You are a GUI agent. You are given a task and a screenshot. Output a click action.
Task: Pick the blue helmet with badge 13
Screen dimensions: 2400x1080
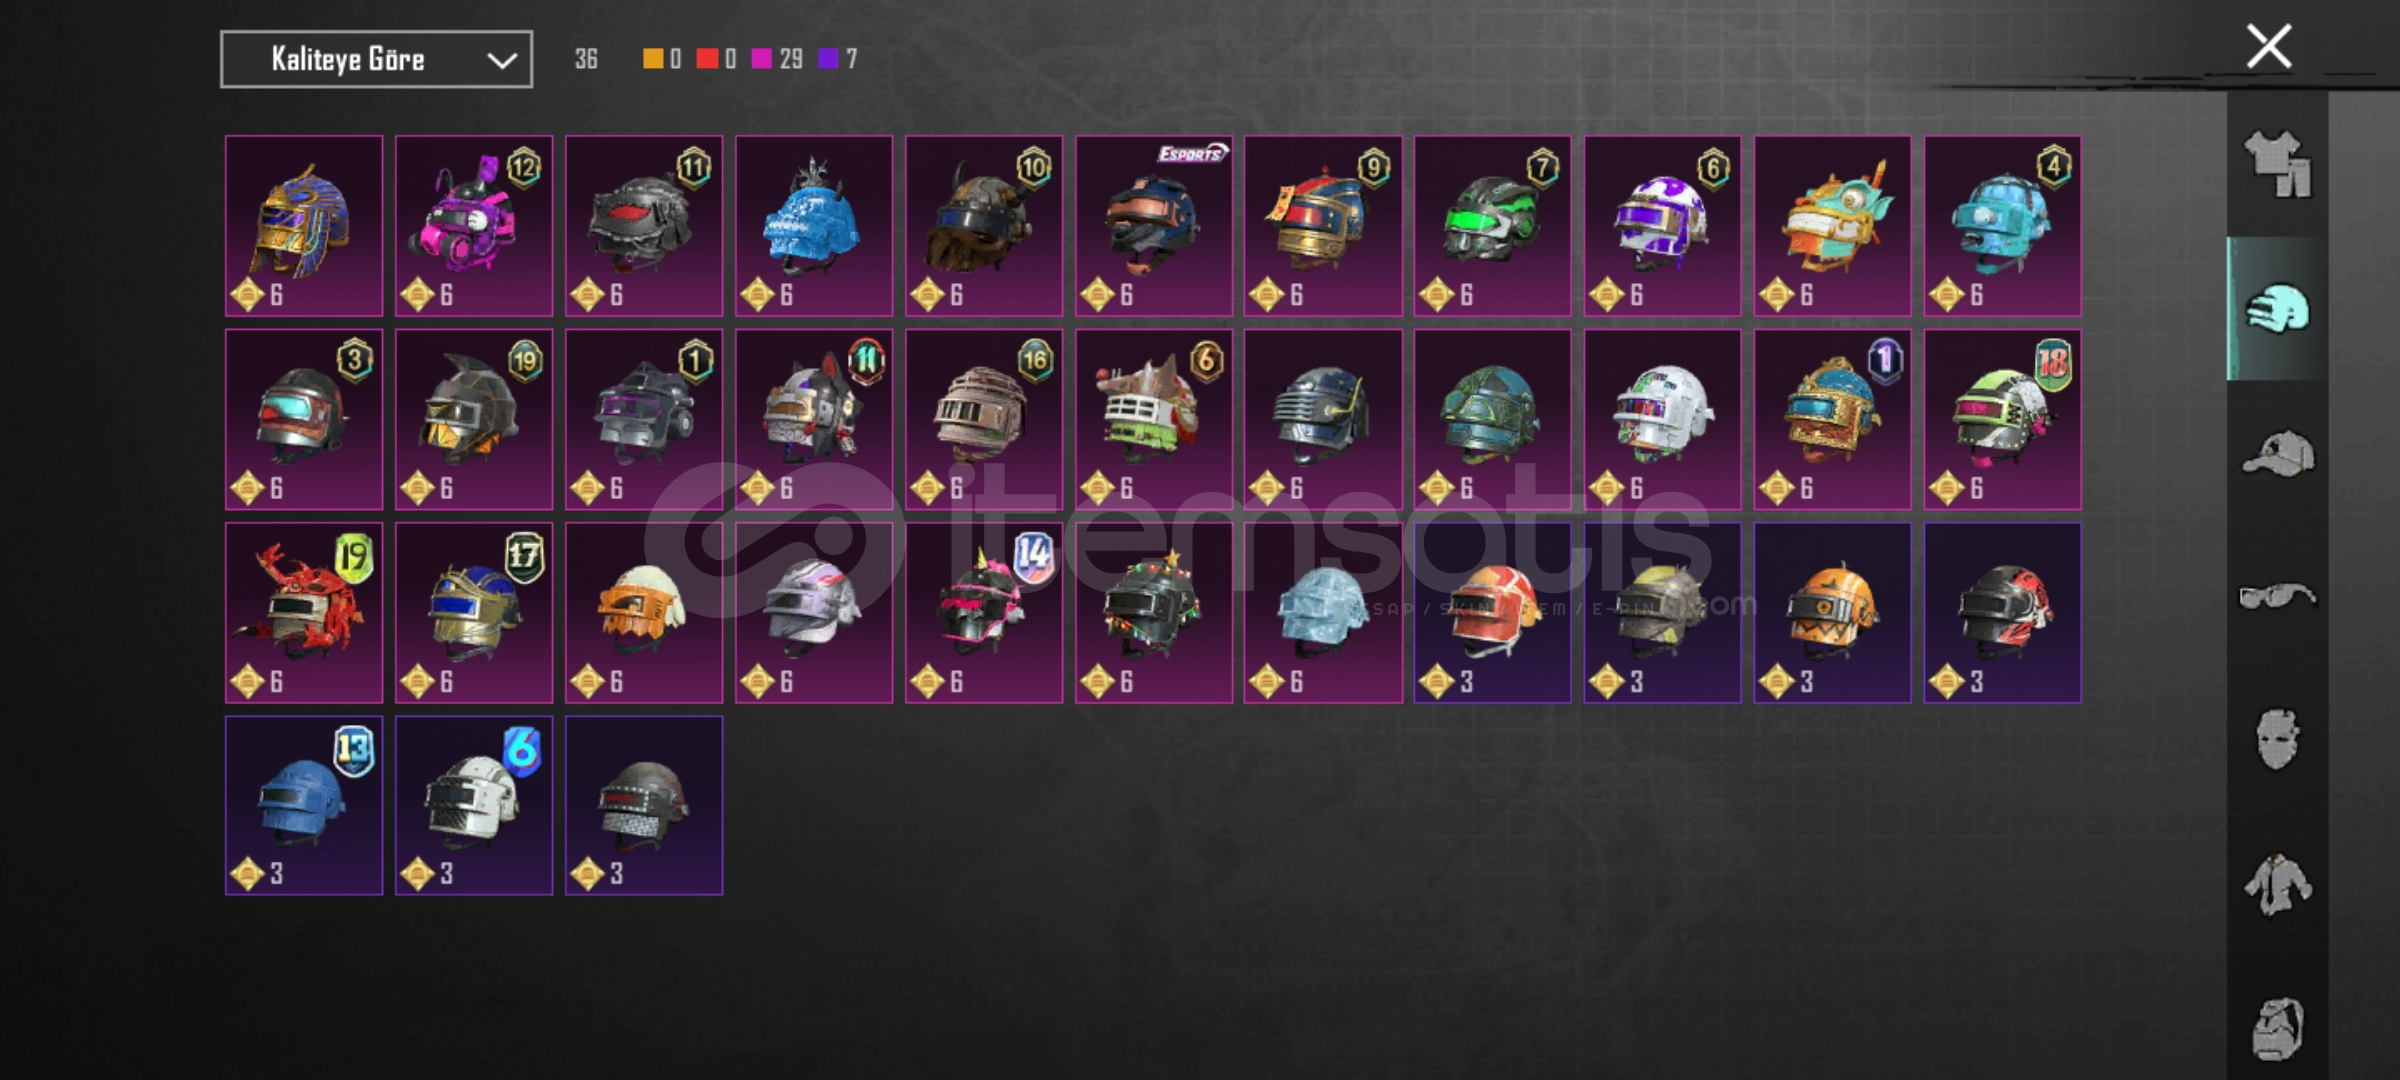pos(304,805)
